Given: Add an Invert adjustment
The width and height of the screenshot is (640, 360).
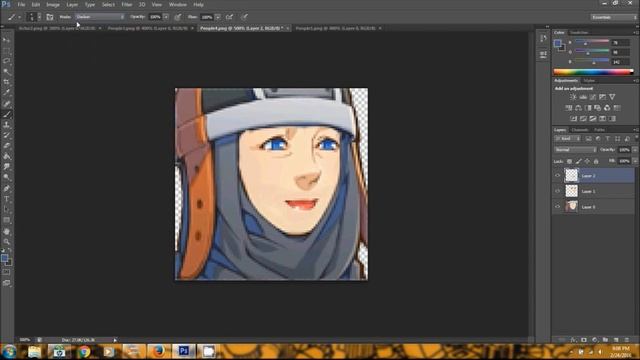Looking at the screenshot, I should 573,119.
